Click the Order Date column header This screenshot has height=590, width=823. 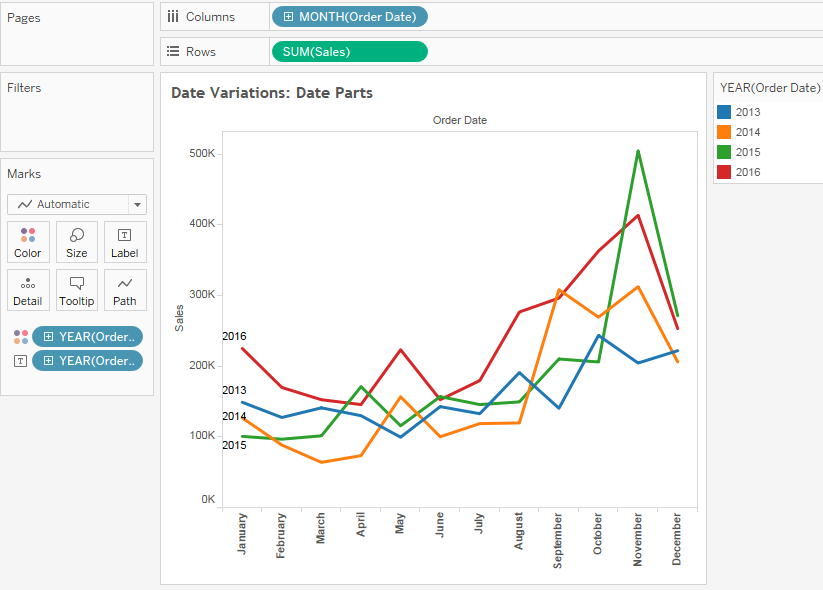pyautogui.click(x=460, y=120)
